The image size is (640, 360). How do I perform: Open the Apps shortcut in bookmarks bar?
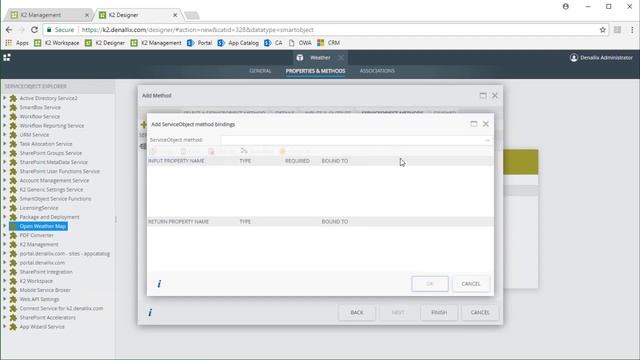(x=17, y=43)
